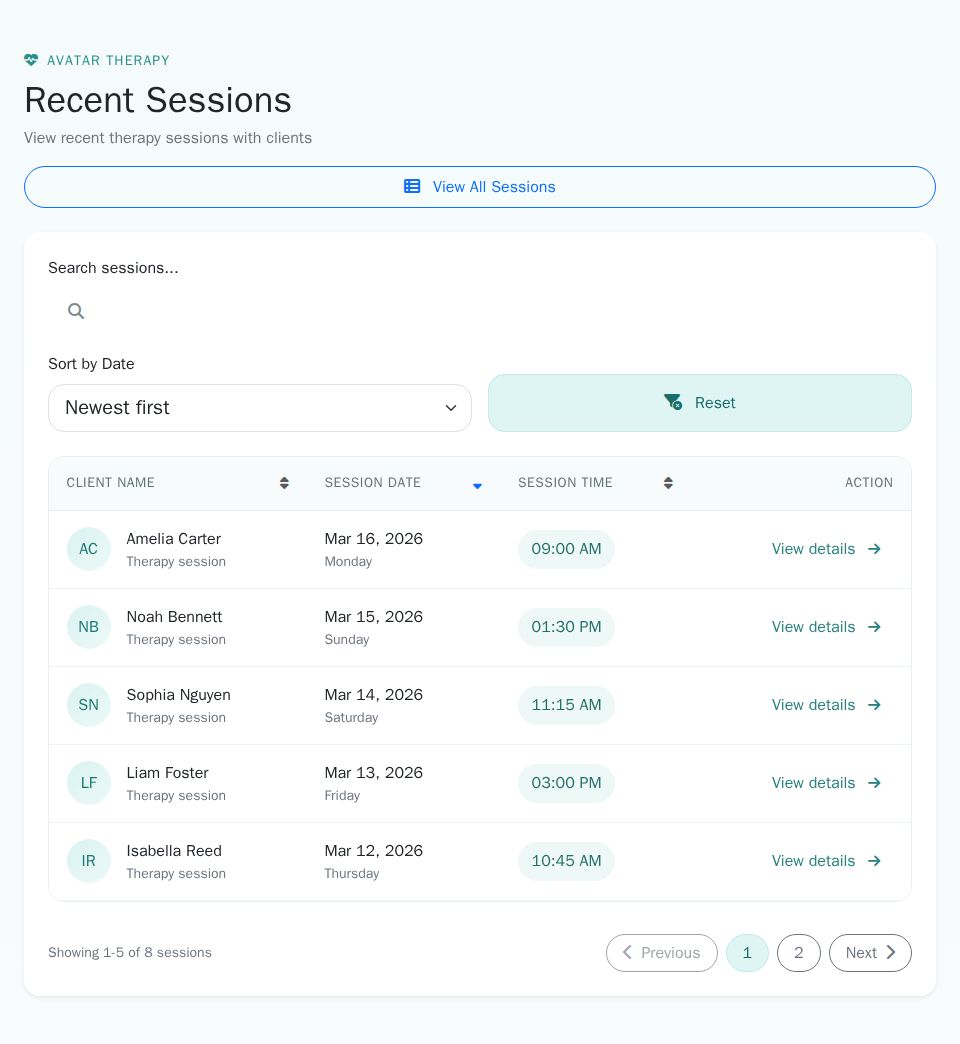Image resolution: width=960 pixels, height=1044 pixels.
Task: Click the Avatar Therapy logo icon
Action: click(x=31, y=60)
